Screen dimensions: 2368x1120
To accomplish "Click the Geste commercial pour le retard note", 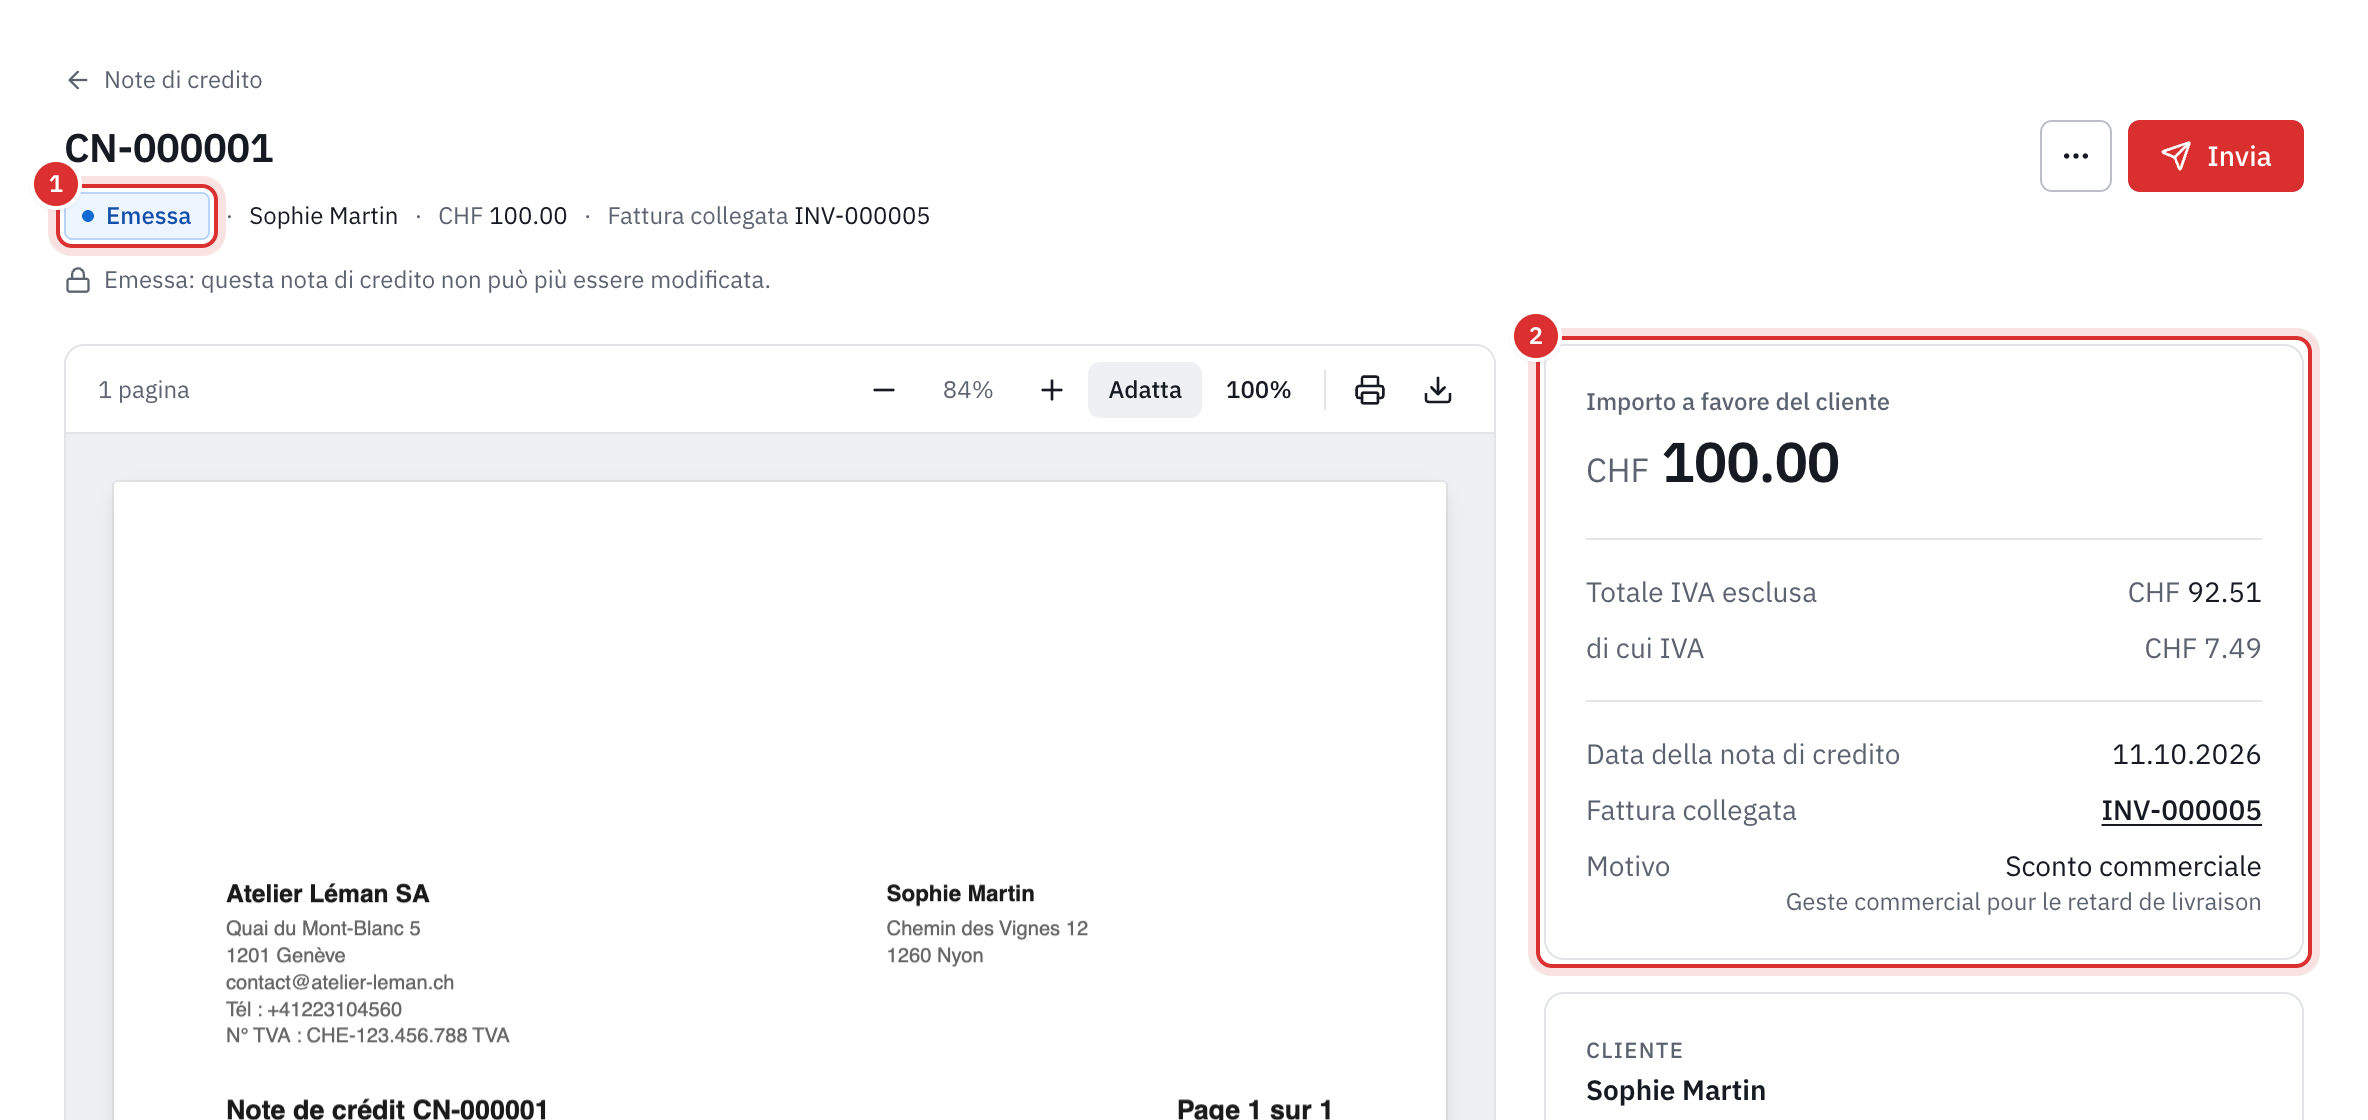I will click(2022, 902).
